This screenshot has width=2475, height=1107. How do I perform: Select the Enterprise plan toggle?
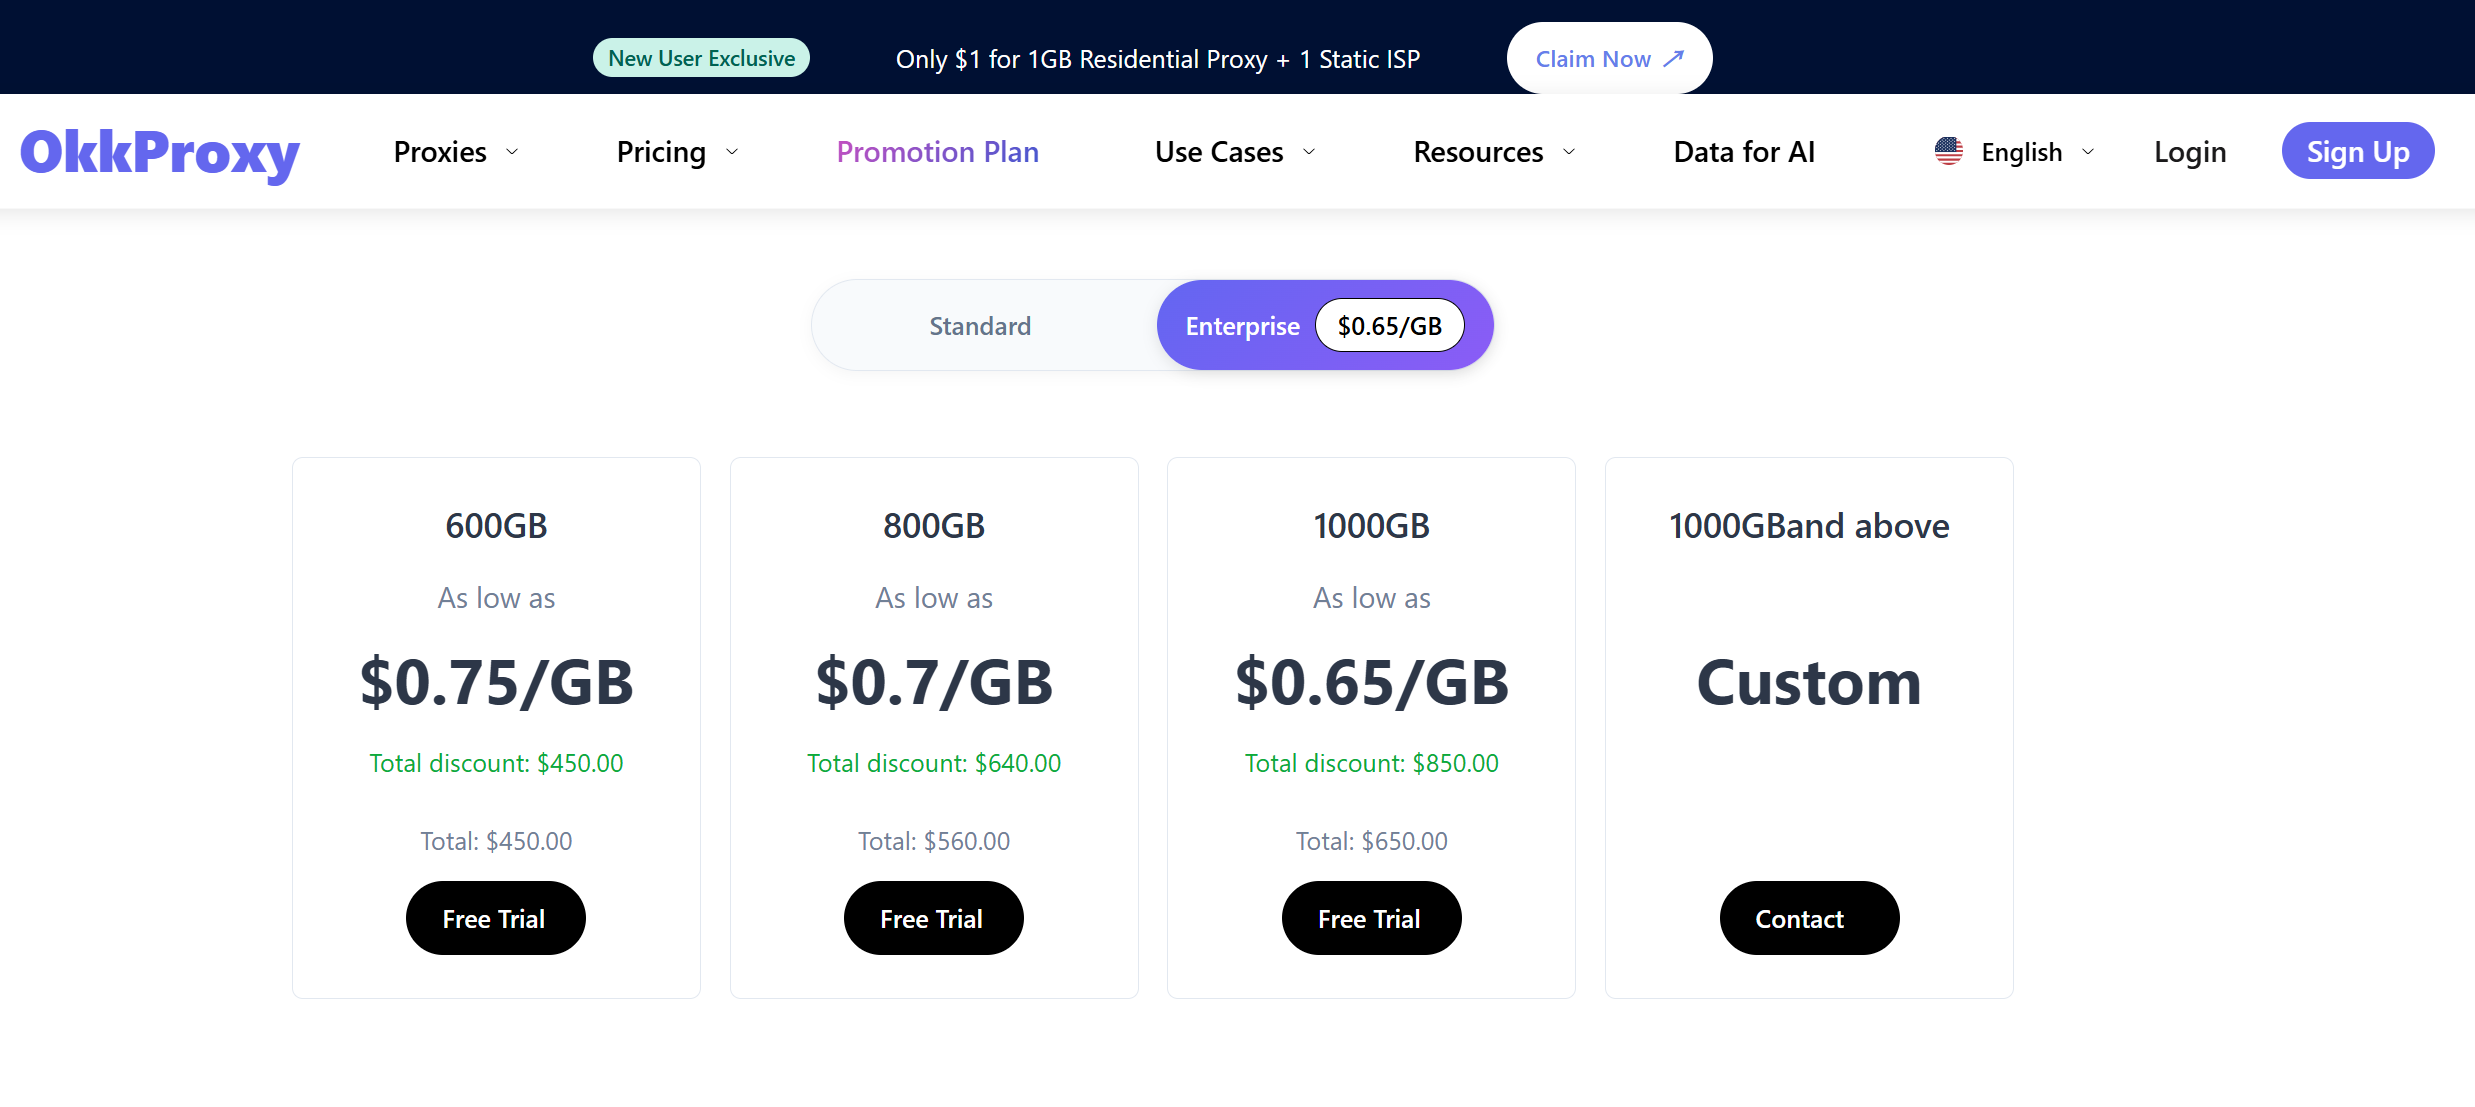point(1242,326)
